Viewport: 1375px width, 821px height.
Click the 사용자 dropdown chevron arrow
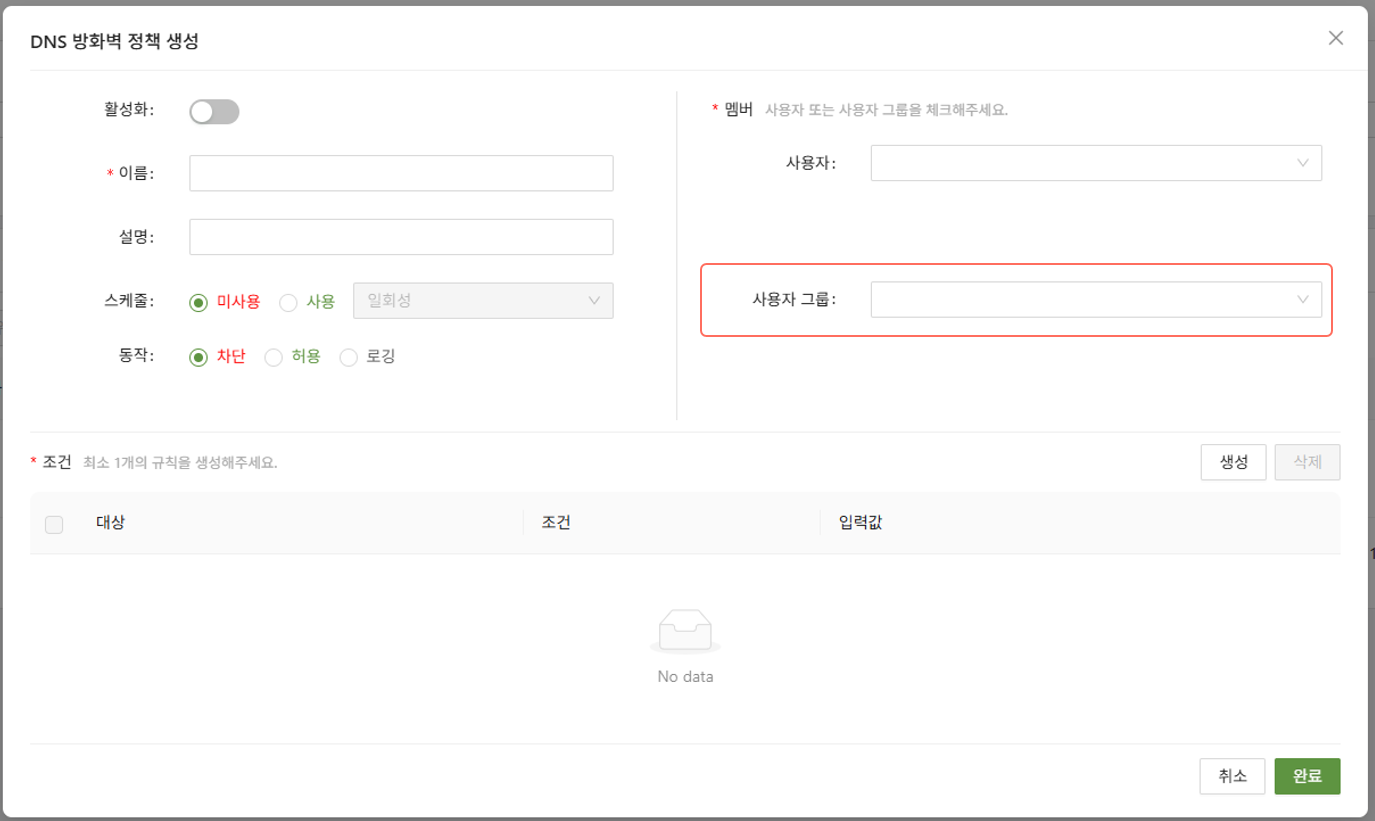click(x=1302, y=163)
